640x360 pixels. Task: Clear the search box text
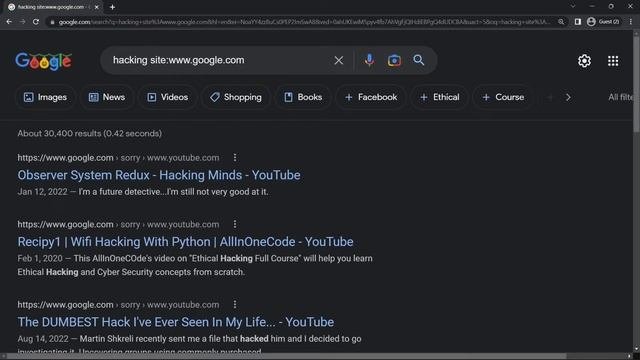click(x=339, y=60)
